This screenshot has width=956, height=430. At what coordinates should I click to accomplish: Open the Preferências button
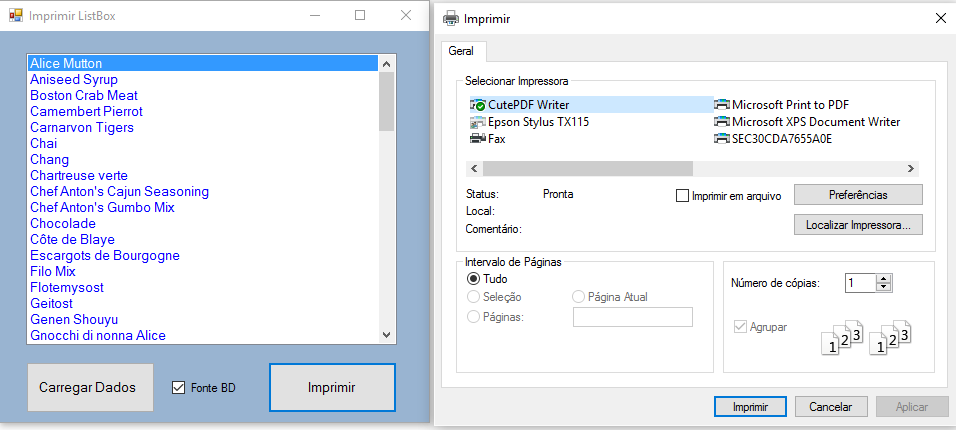tap(858, 195)
